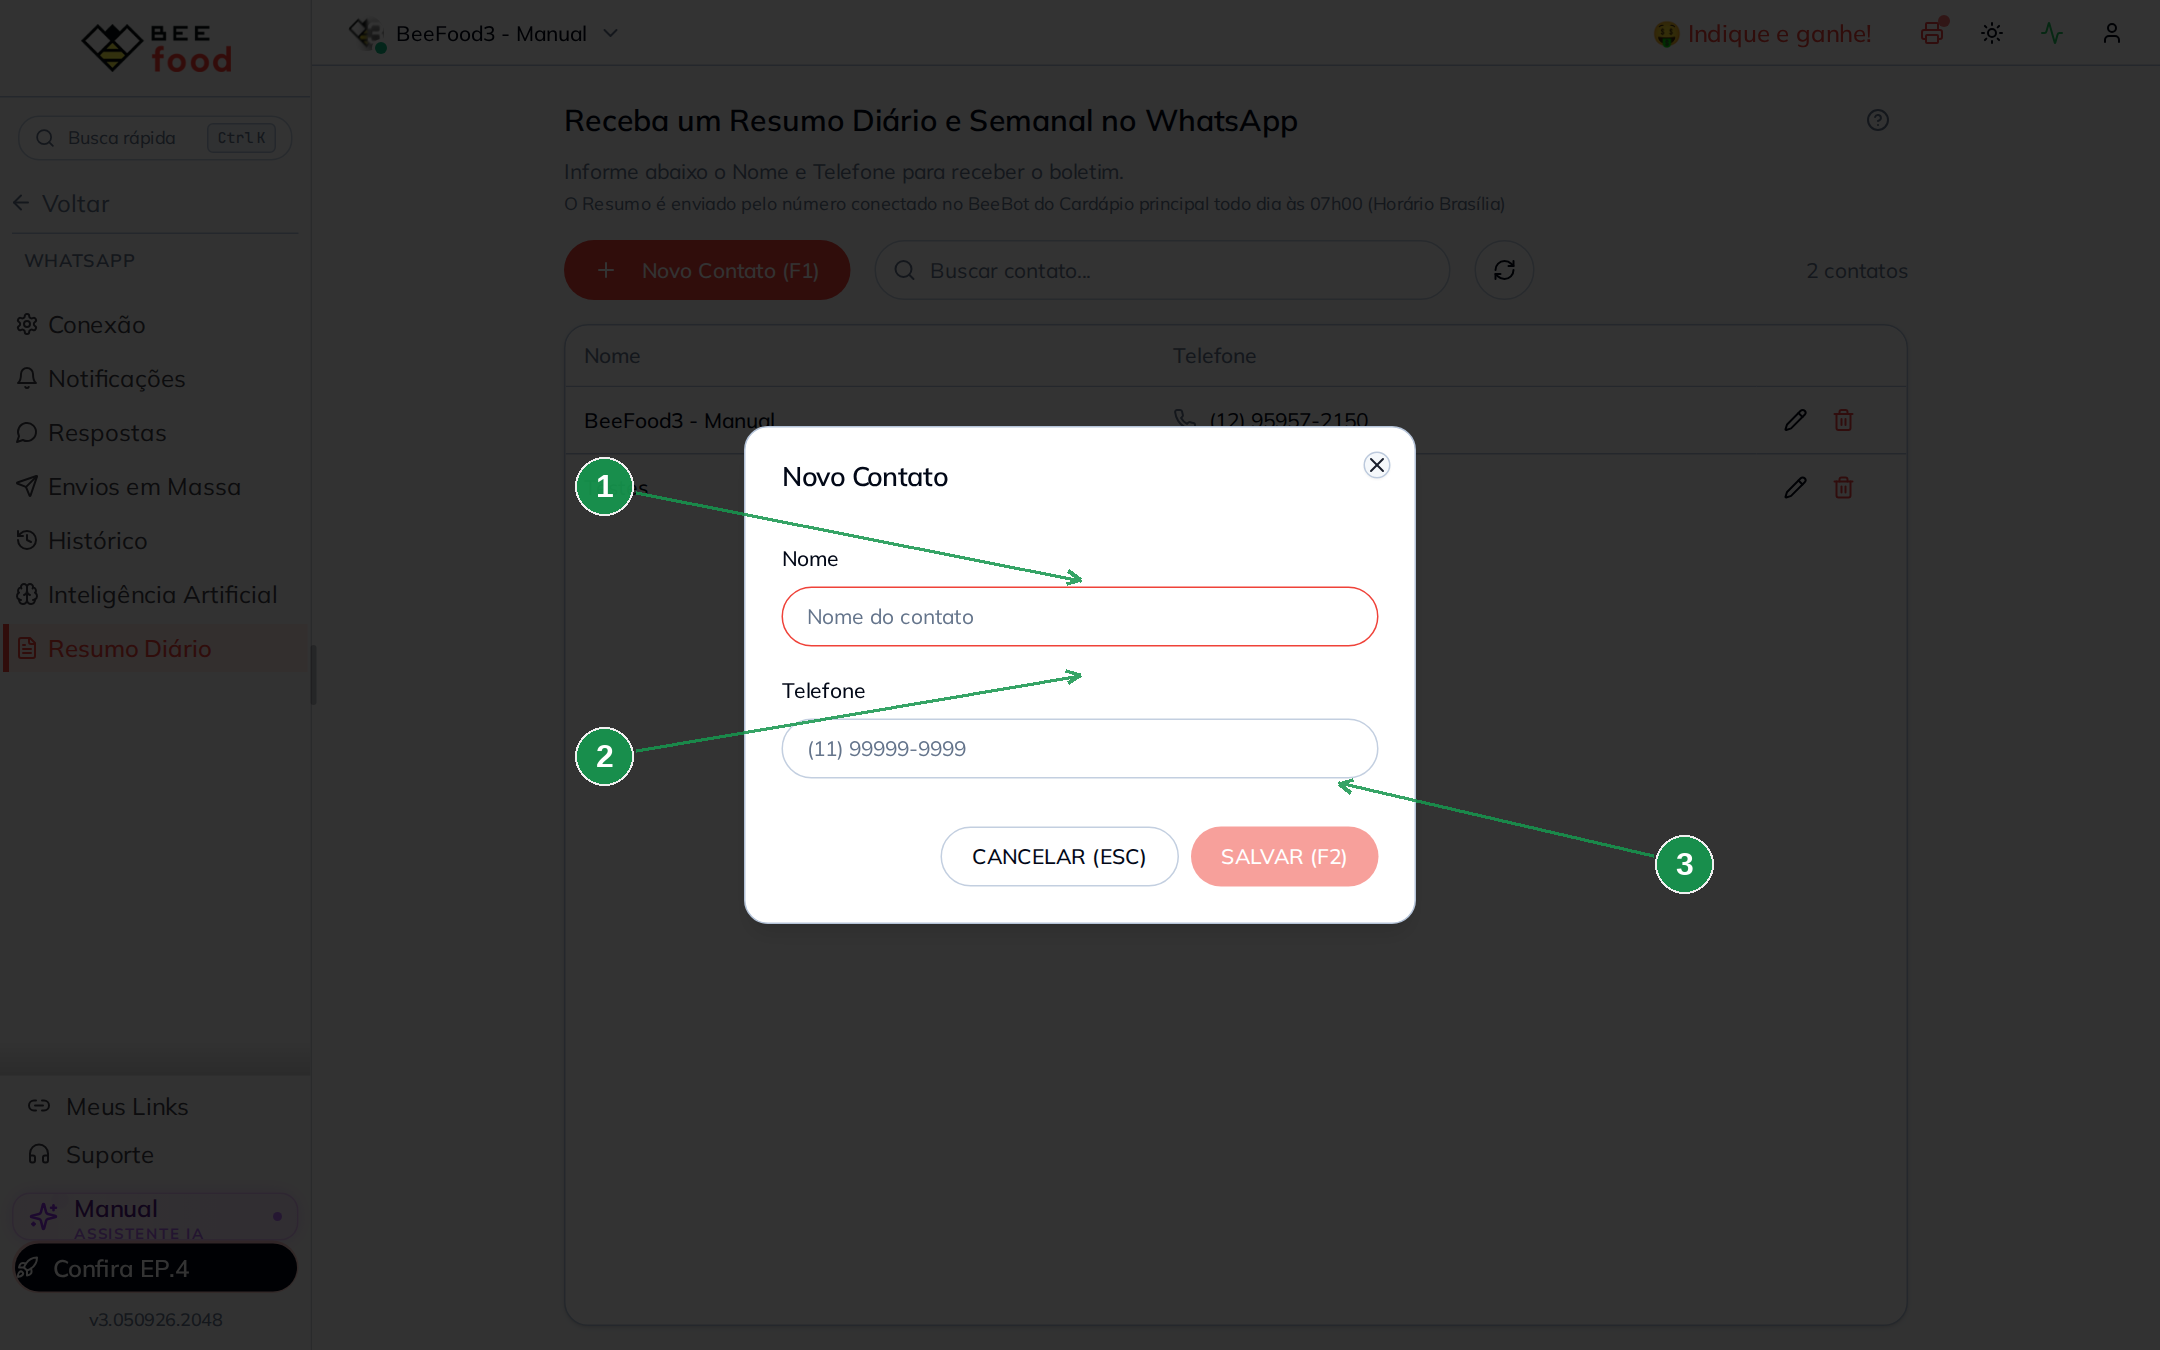Click the Busca rápida search box
Viewport: 2160px width, 1350px height.
pos(155,138)
